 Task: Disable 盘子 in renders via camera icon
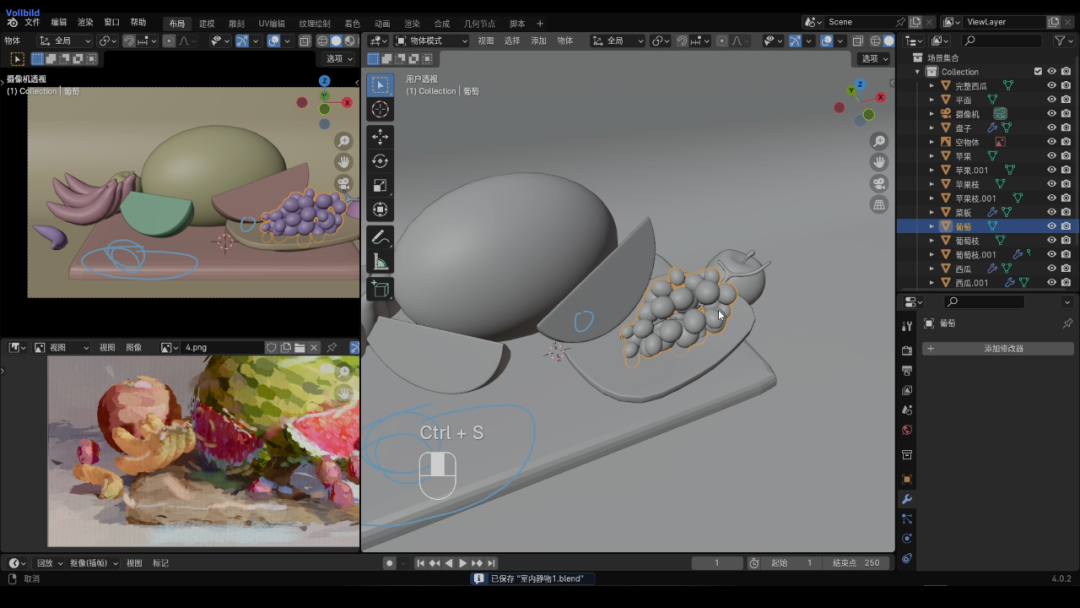pos(1066,127)
